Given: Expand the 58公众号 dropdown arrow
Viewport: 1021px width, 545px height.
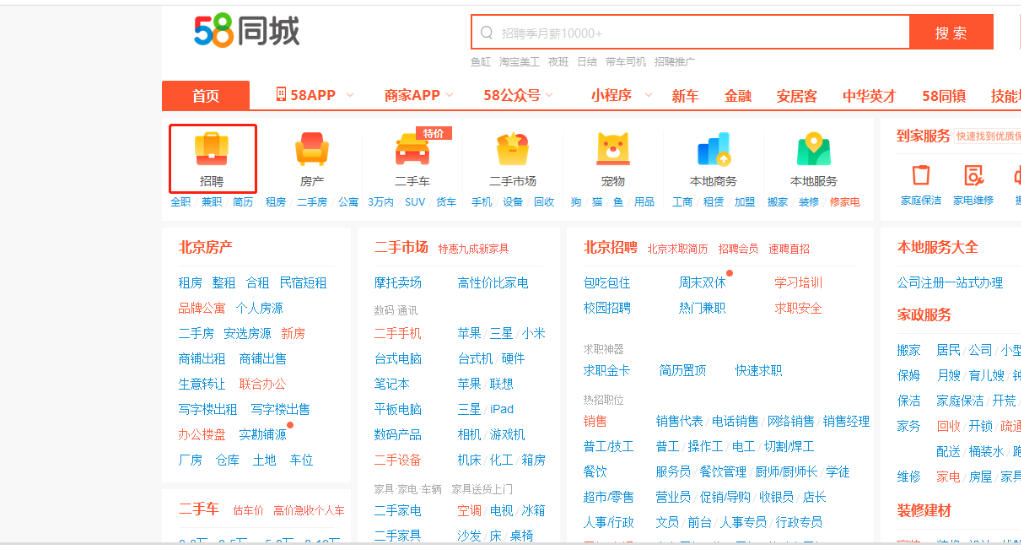Looking at the screenshot, I should (549, 95).
